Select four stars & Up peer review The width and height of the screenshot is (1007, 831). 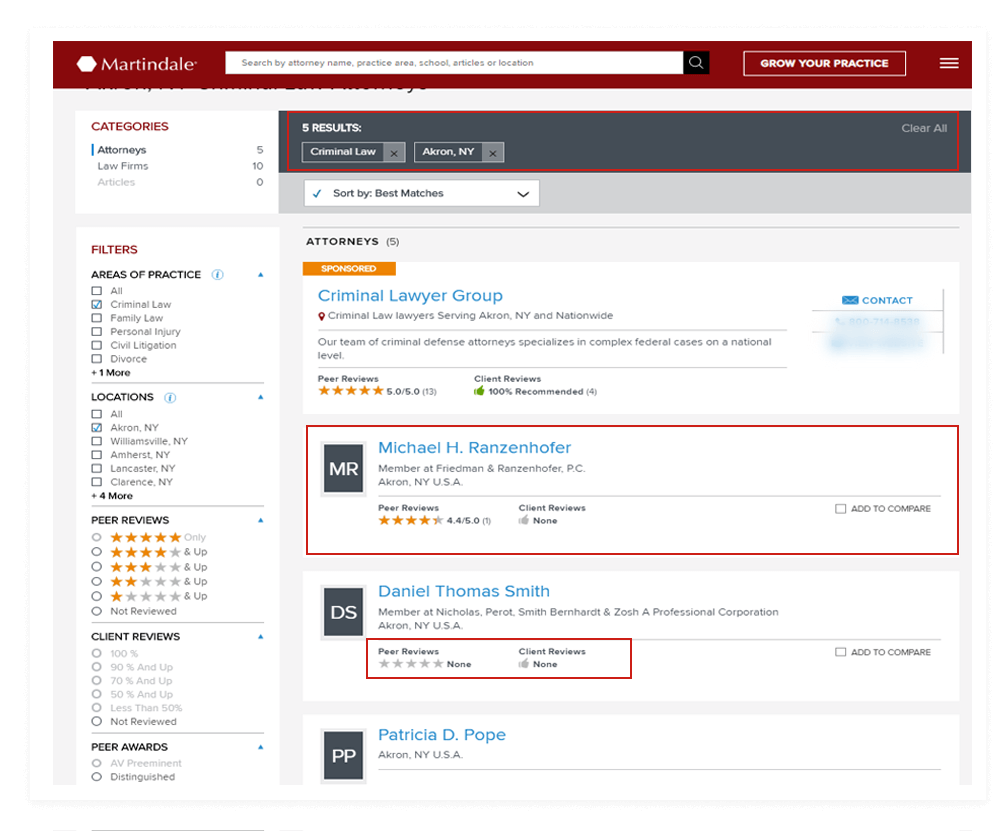(96, 552)
